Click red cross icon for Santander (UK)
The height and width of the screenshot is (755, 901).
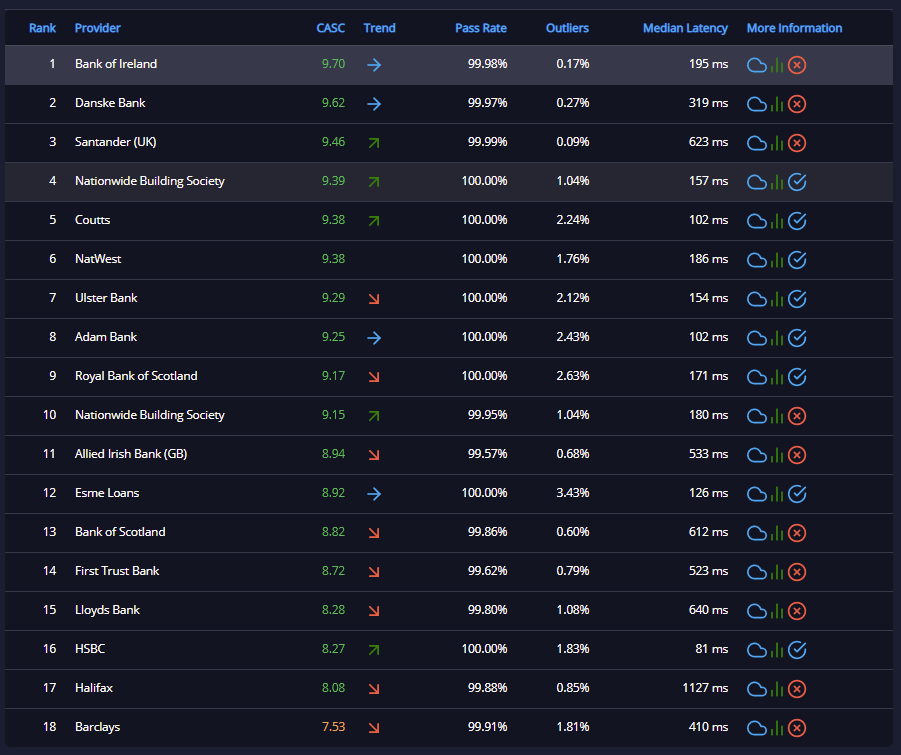coord(796,143)
